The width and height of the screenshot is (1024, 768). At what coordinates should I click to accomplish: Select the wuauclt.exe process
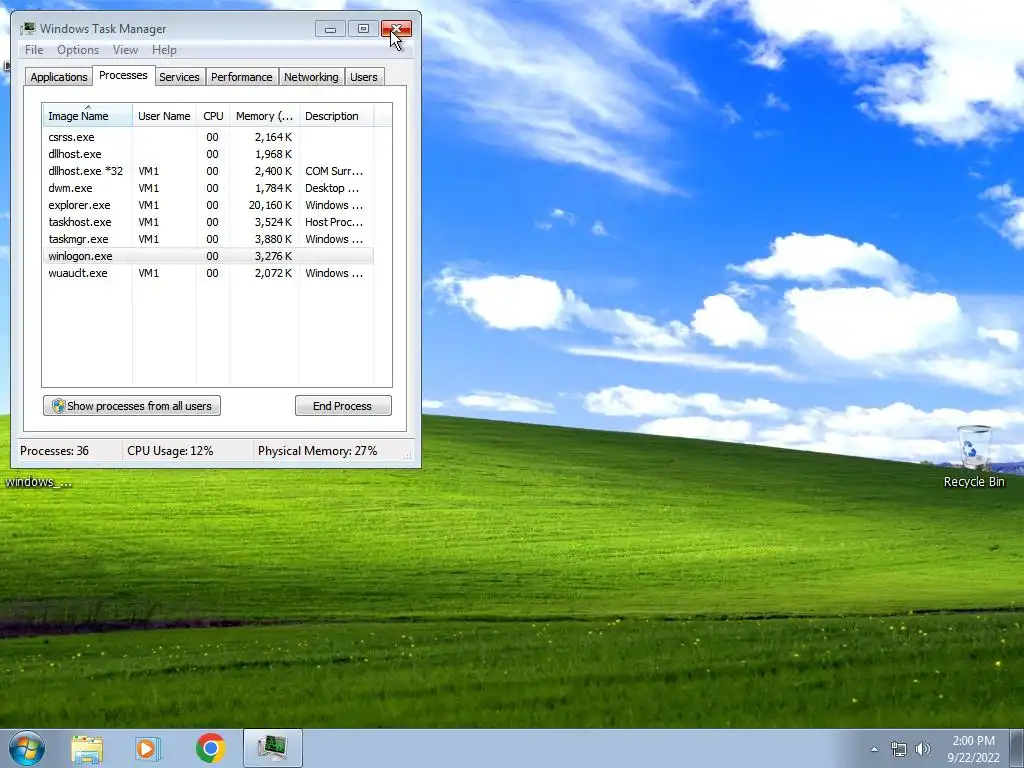[208, 273]
